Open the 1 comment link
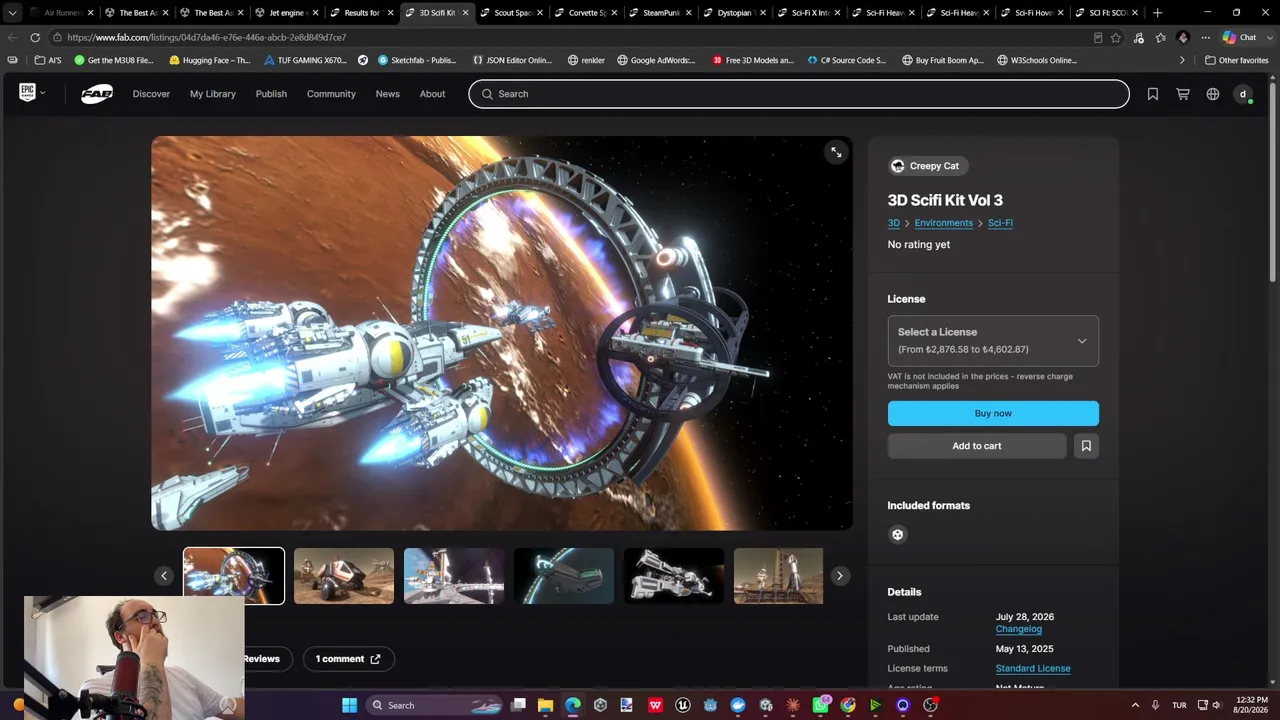This screenshot has height=720, width=1280. click(x=348, y=659)
